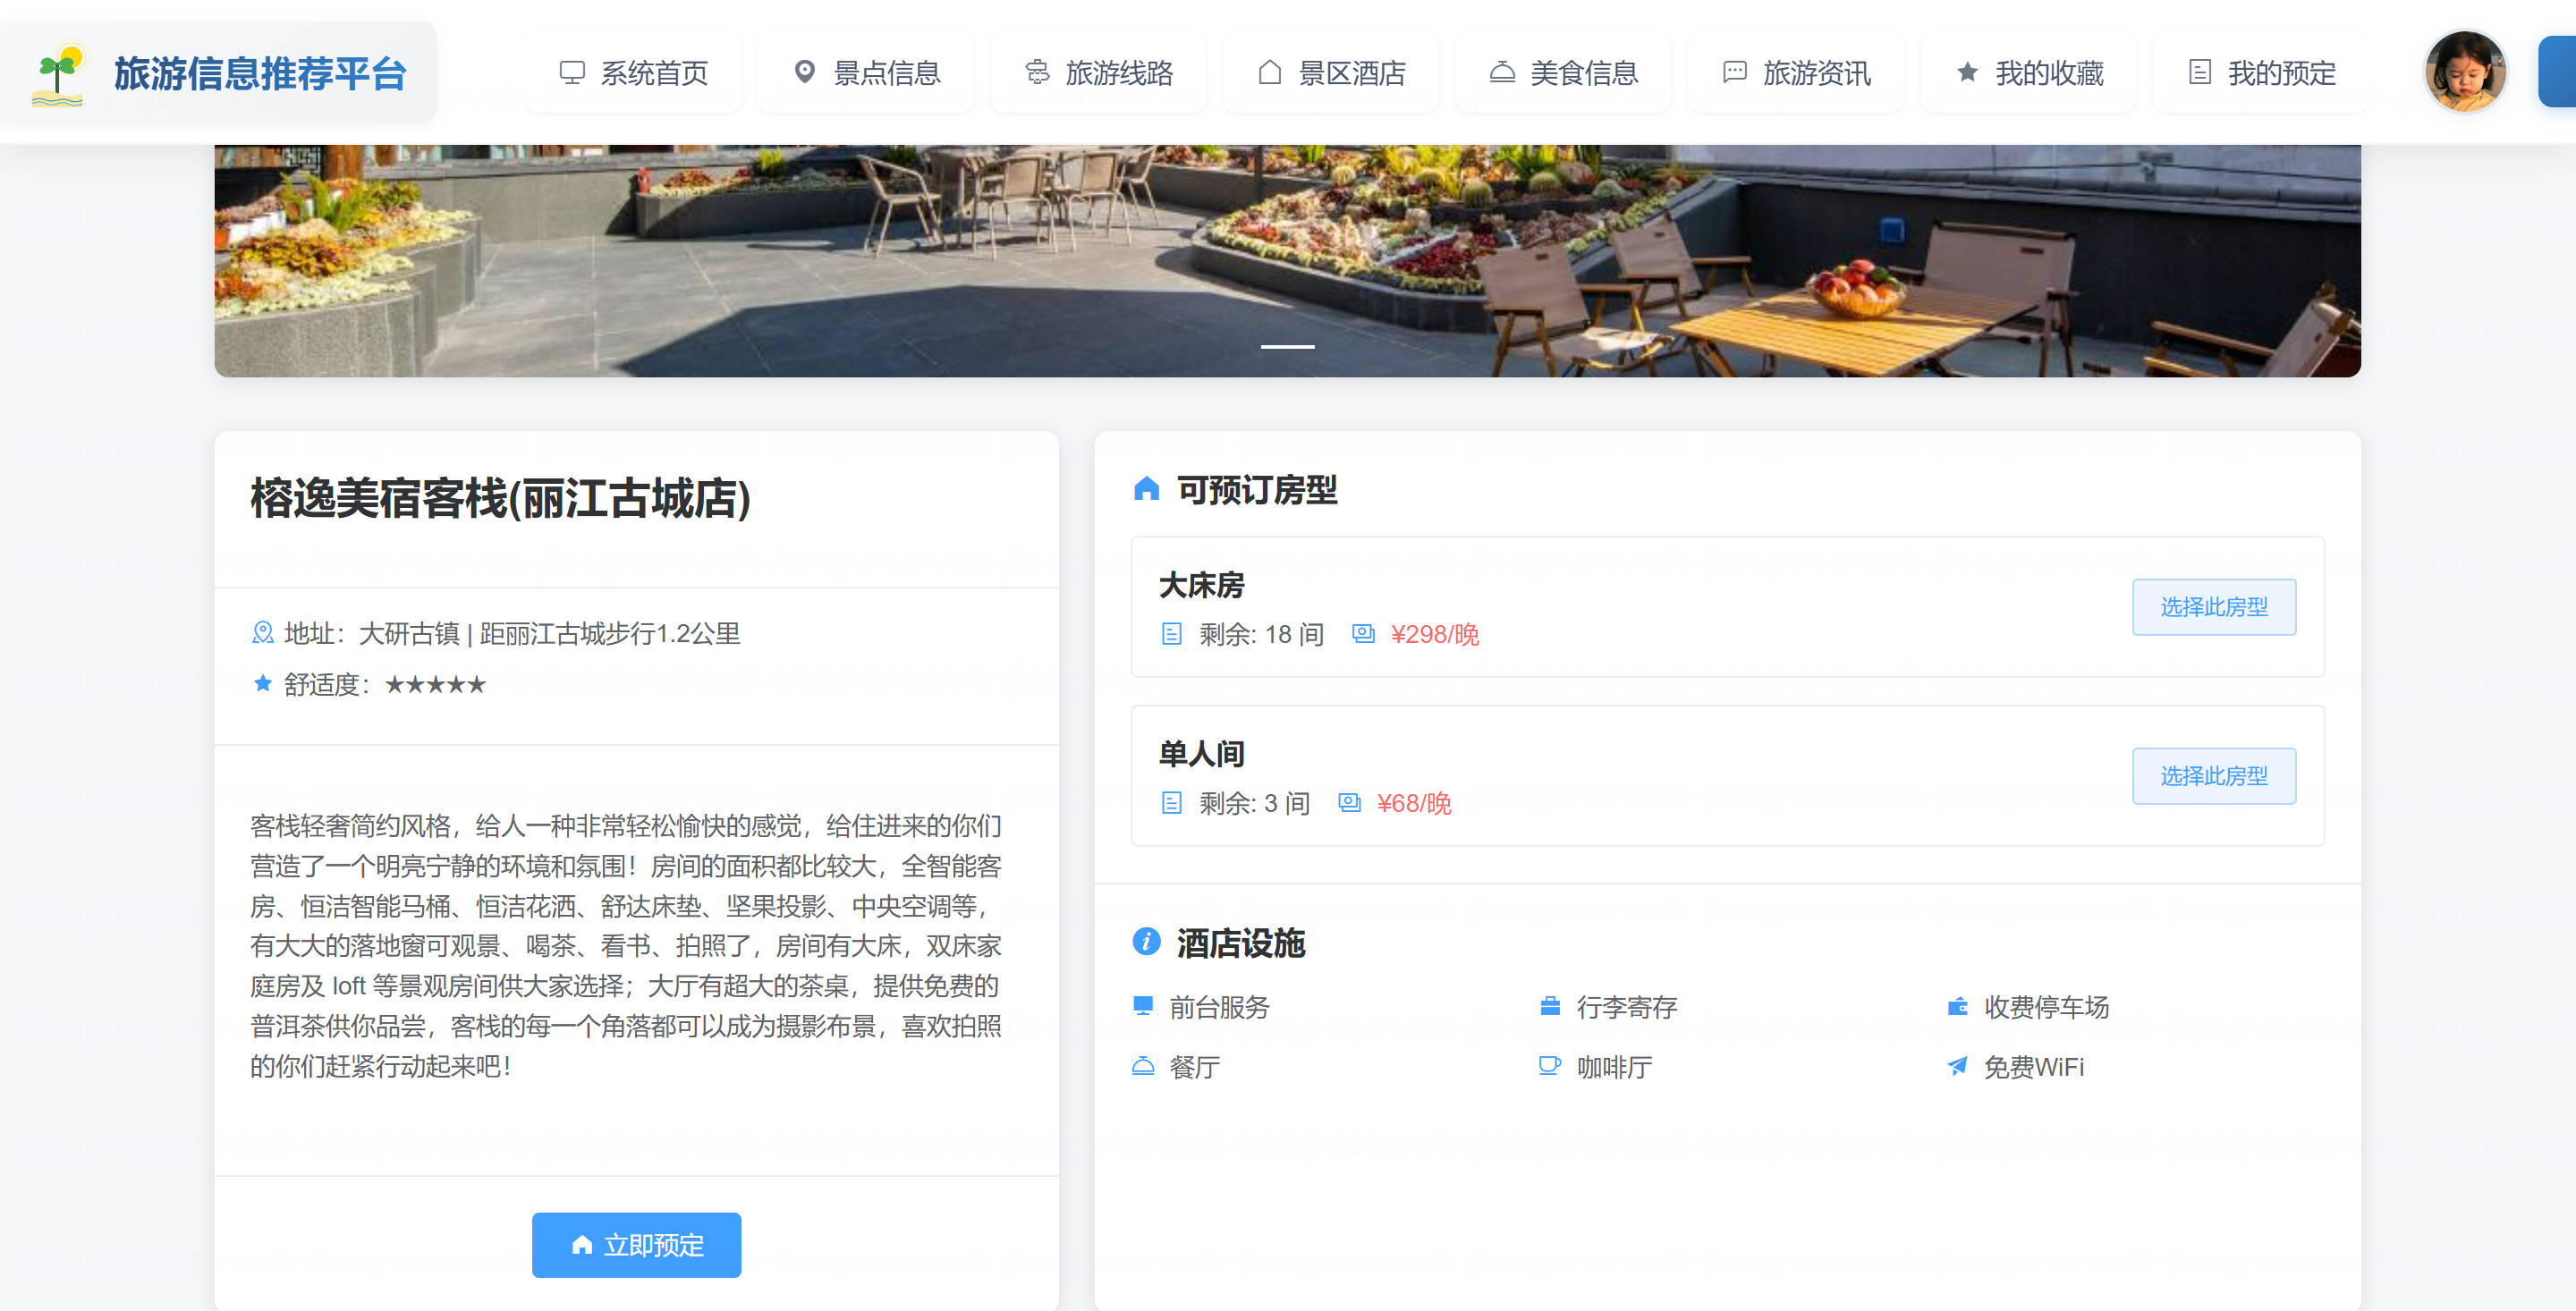
Task: Click the chat bubble icon beside 旅游资讯
Action: 1734,72
